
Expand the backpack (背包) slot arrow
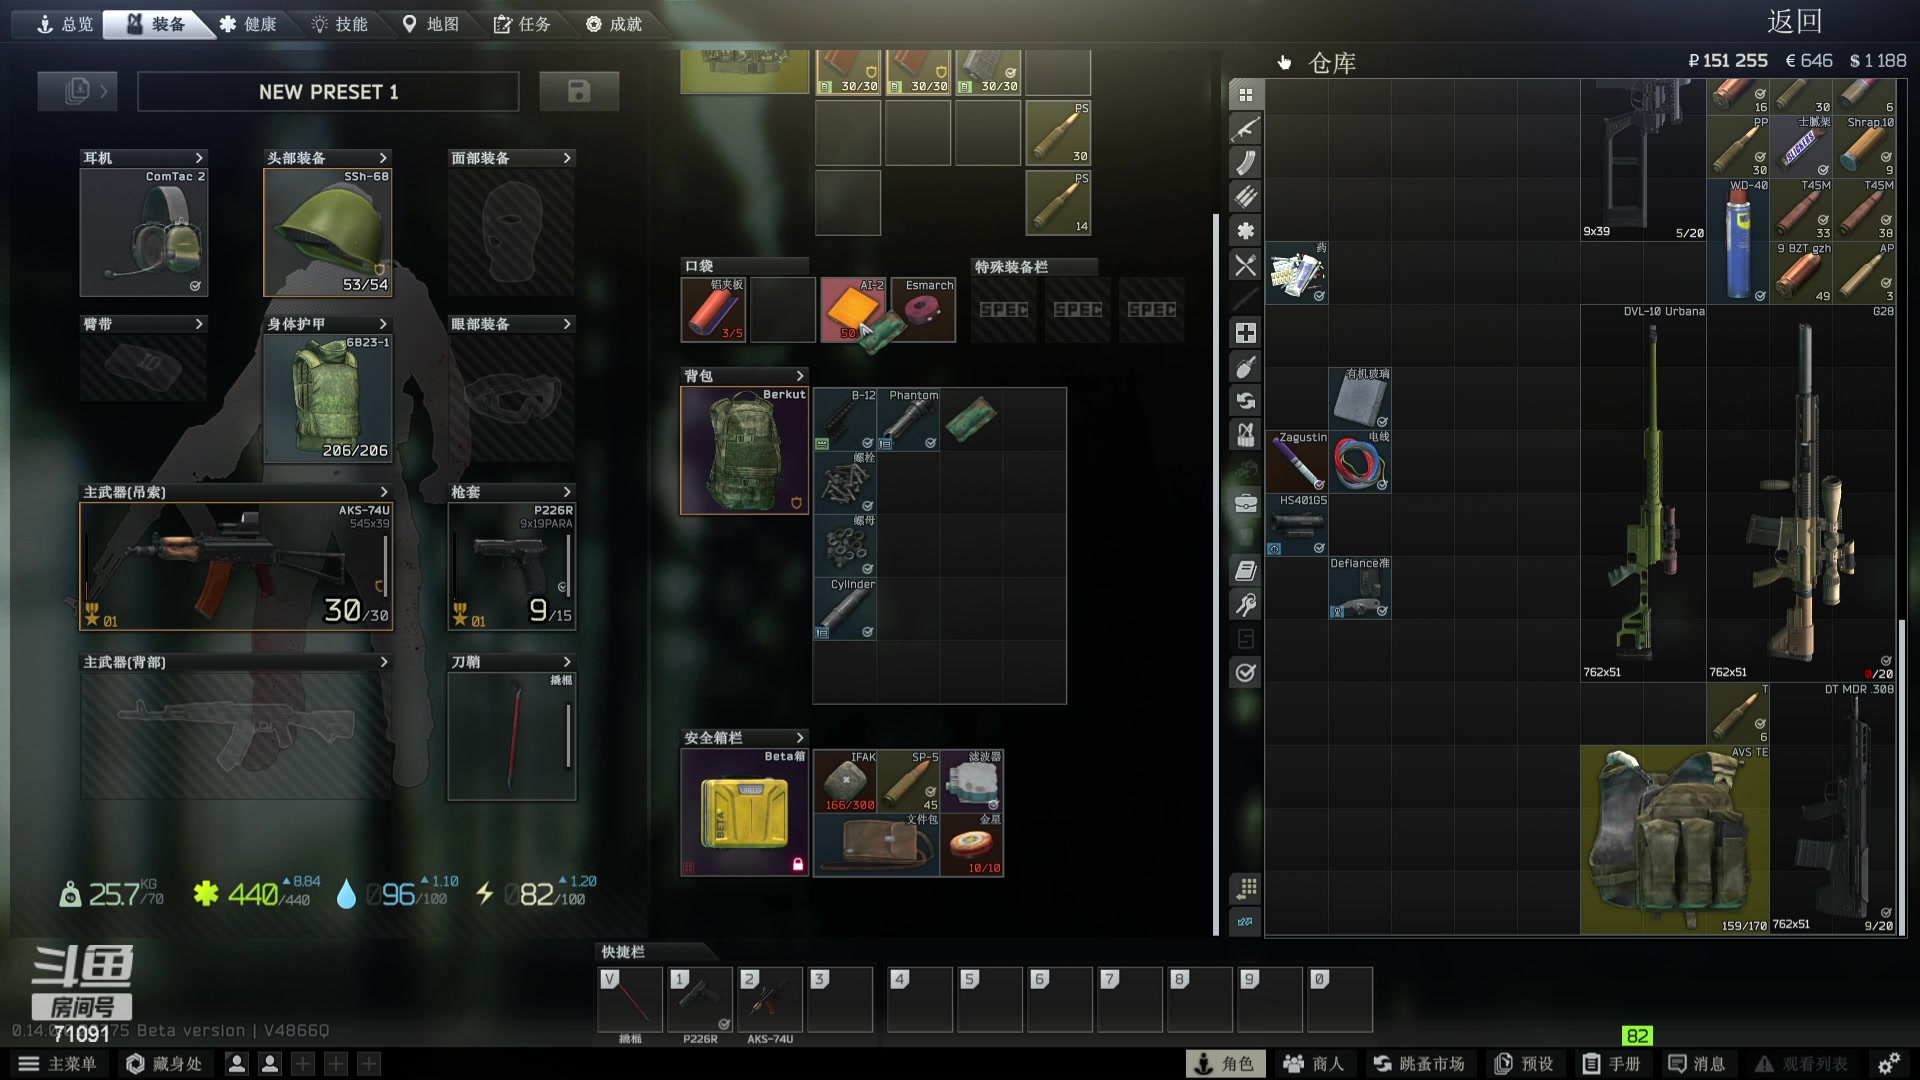coord(799,376)
